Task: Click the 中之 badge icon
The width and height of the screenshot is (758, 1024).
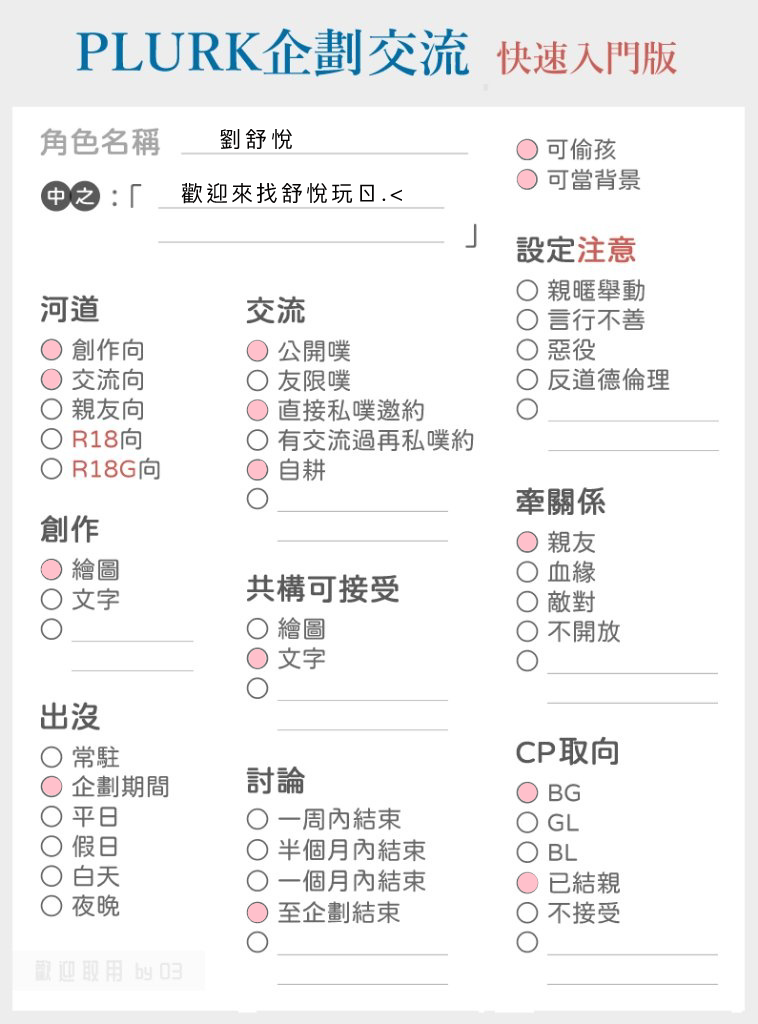Action: (x=71, y=196)
